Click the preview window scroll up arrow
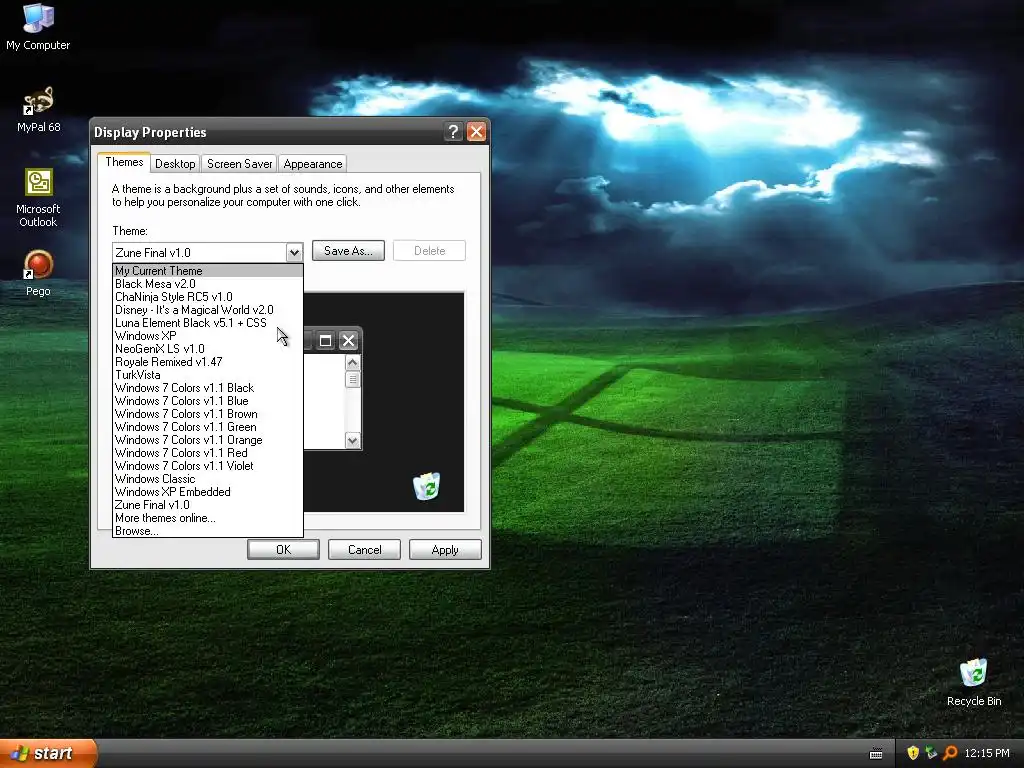 pos(353,362)
